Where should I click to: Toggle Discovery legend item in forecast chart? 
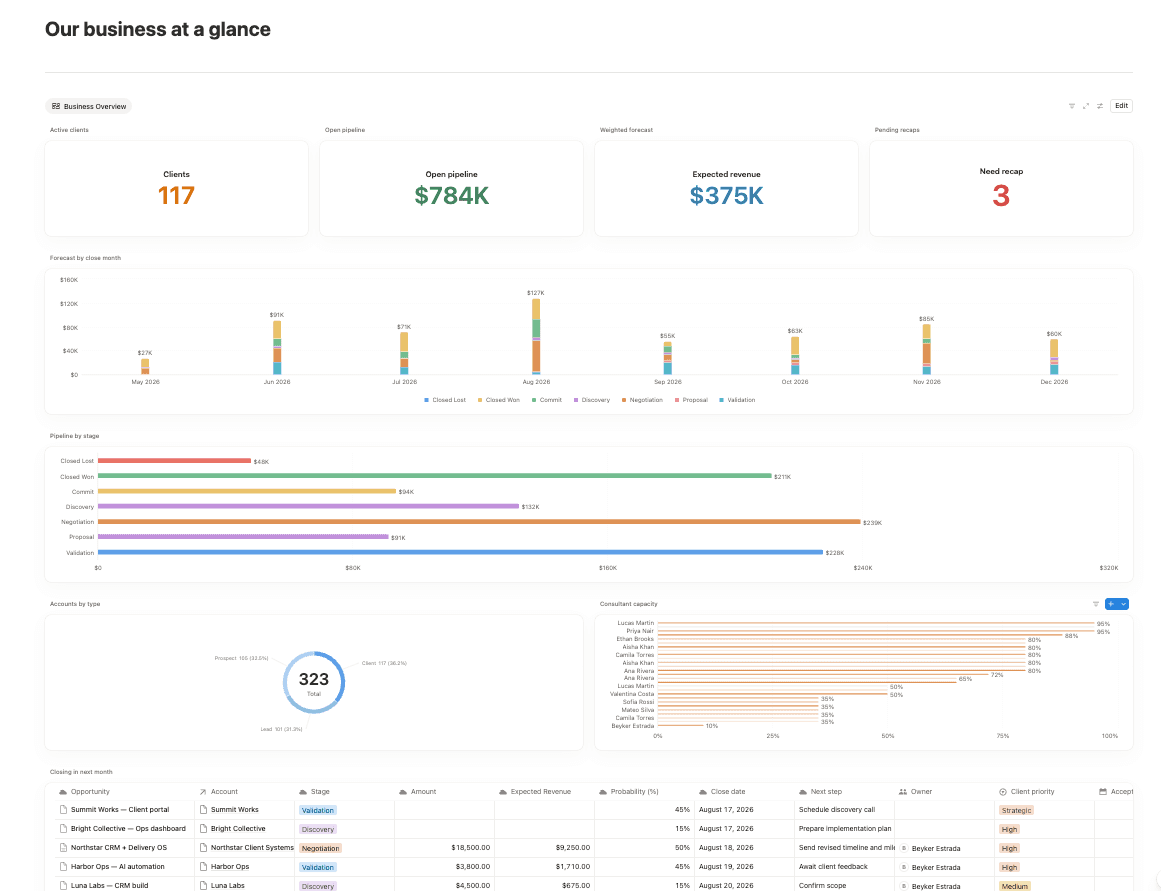click(592, 400)
